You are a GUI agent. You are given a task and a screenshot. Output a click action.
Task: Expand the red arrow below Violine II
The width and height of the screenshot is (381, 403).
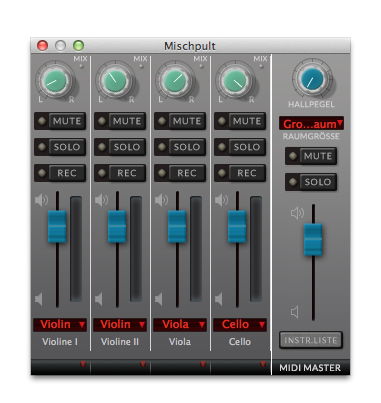(x=143, y=364)
